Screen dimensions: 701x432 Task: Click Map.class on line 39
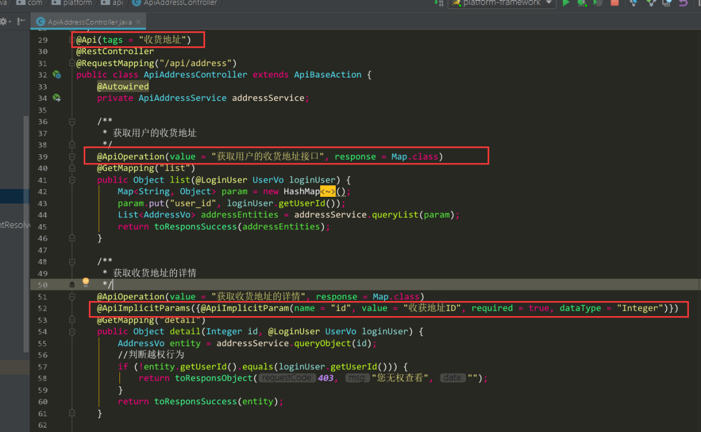click(x=414, y=157)
